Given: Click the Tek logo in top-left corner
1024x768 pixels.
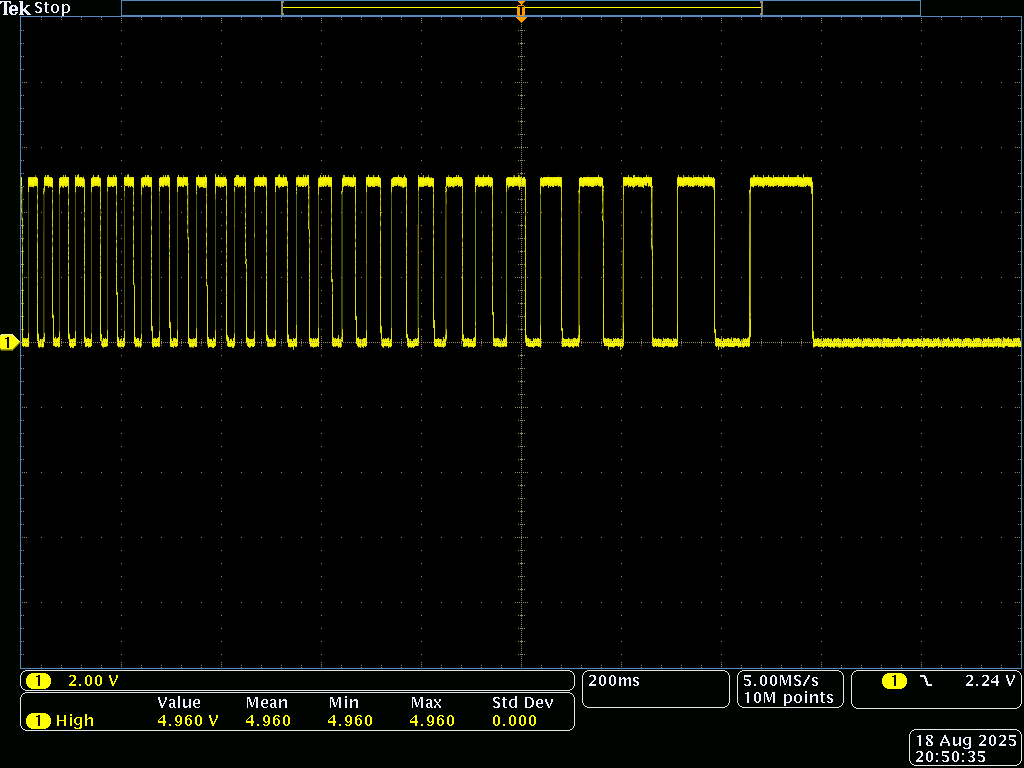Looking at the screenshot, I should click(16, 9).
